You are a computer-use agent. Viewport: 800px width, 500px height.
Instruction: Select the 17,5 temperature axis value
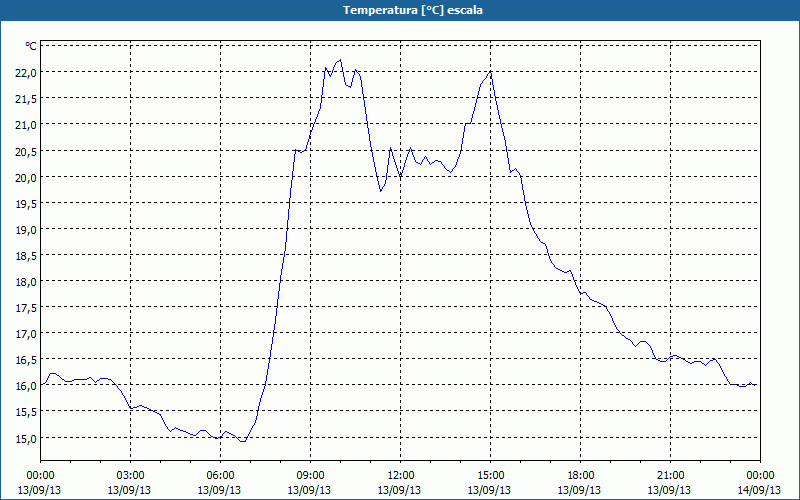coord(26,308)
